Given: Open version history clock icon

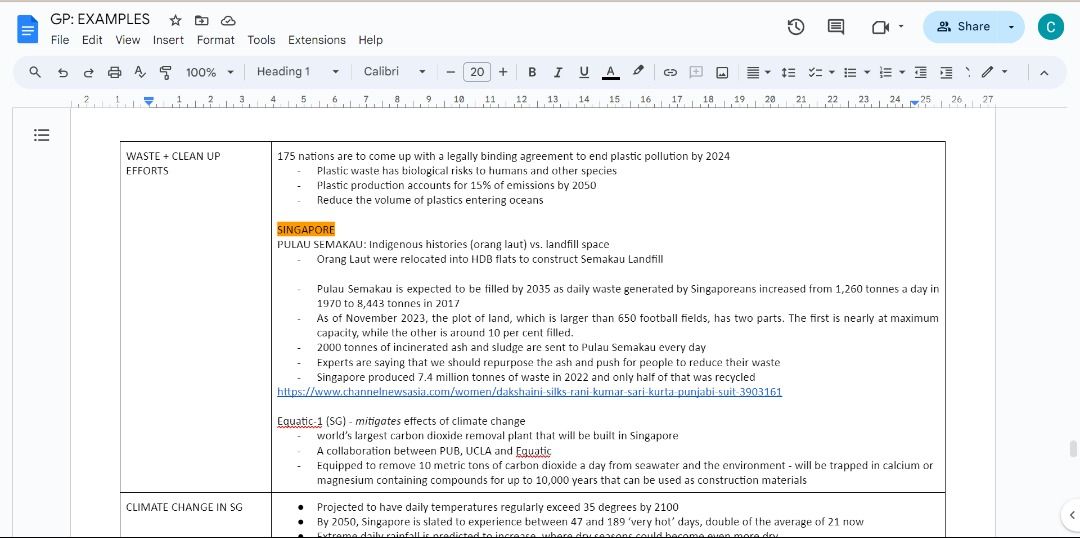Looking at the screenshot, I should point(796,27).
